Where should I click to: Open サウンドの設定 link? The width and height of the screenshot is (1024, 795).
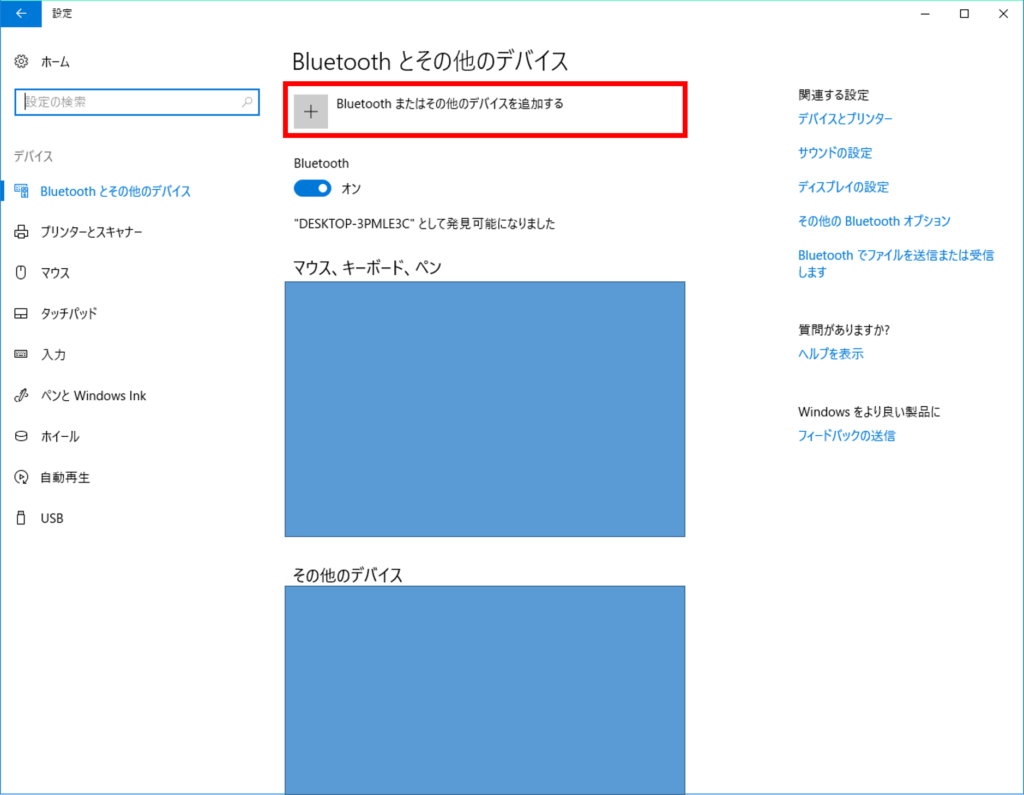835,153
